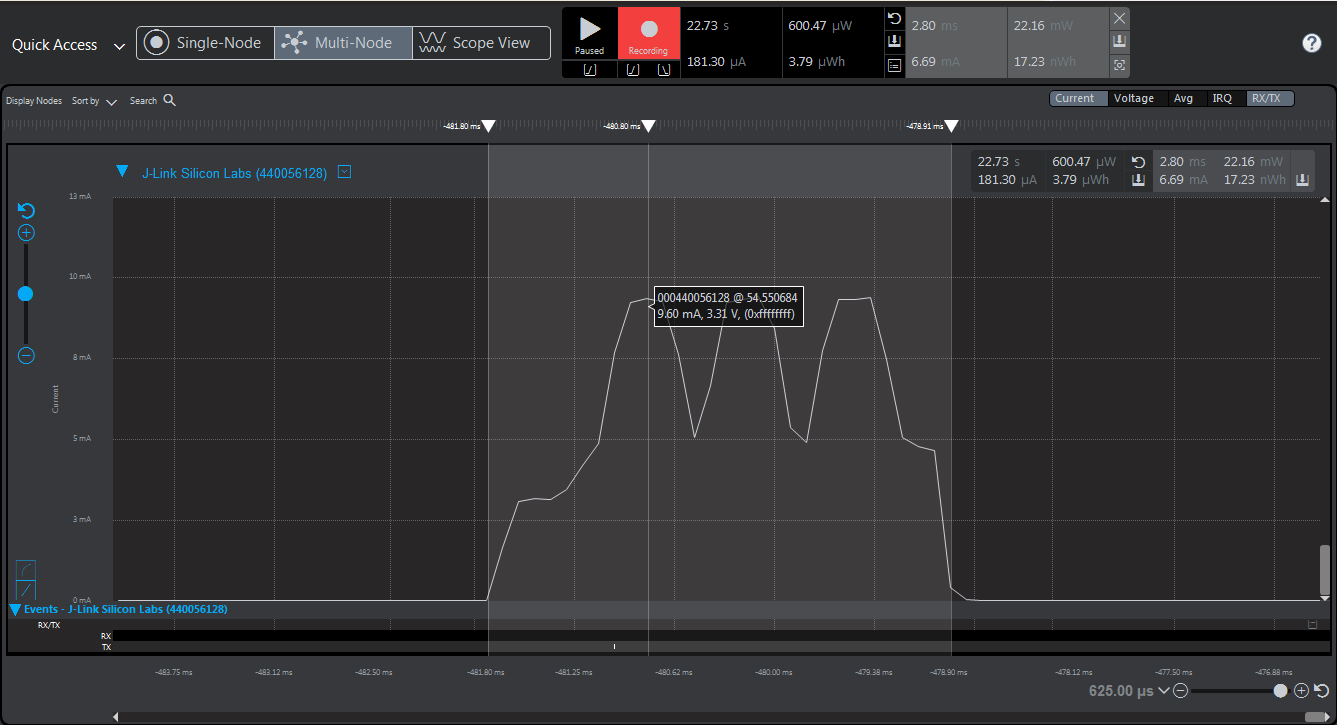Reset the top bar session statistics
The width and height of the screenshot is (1337, 725).
pos(894,20)
